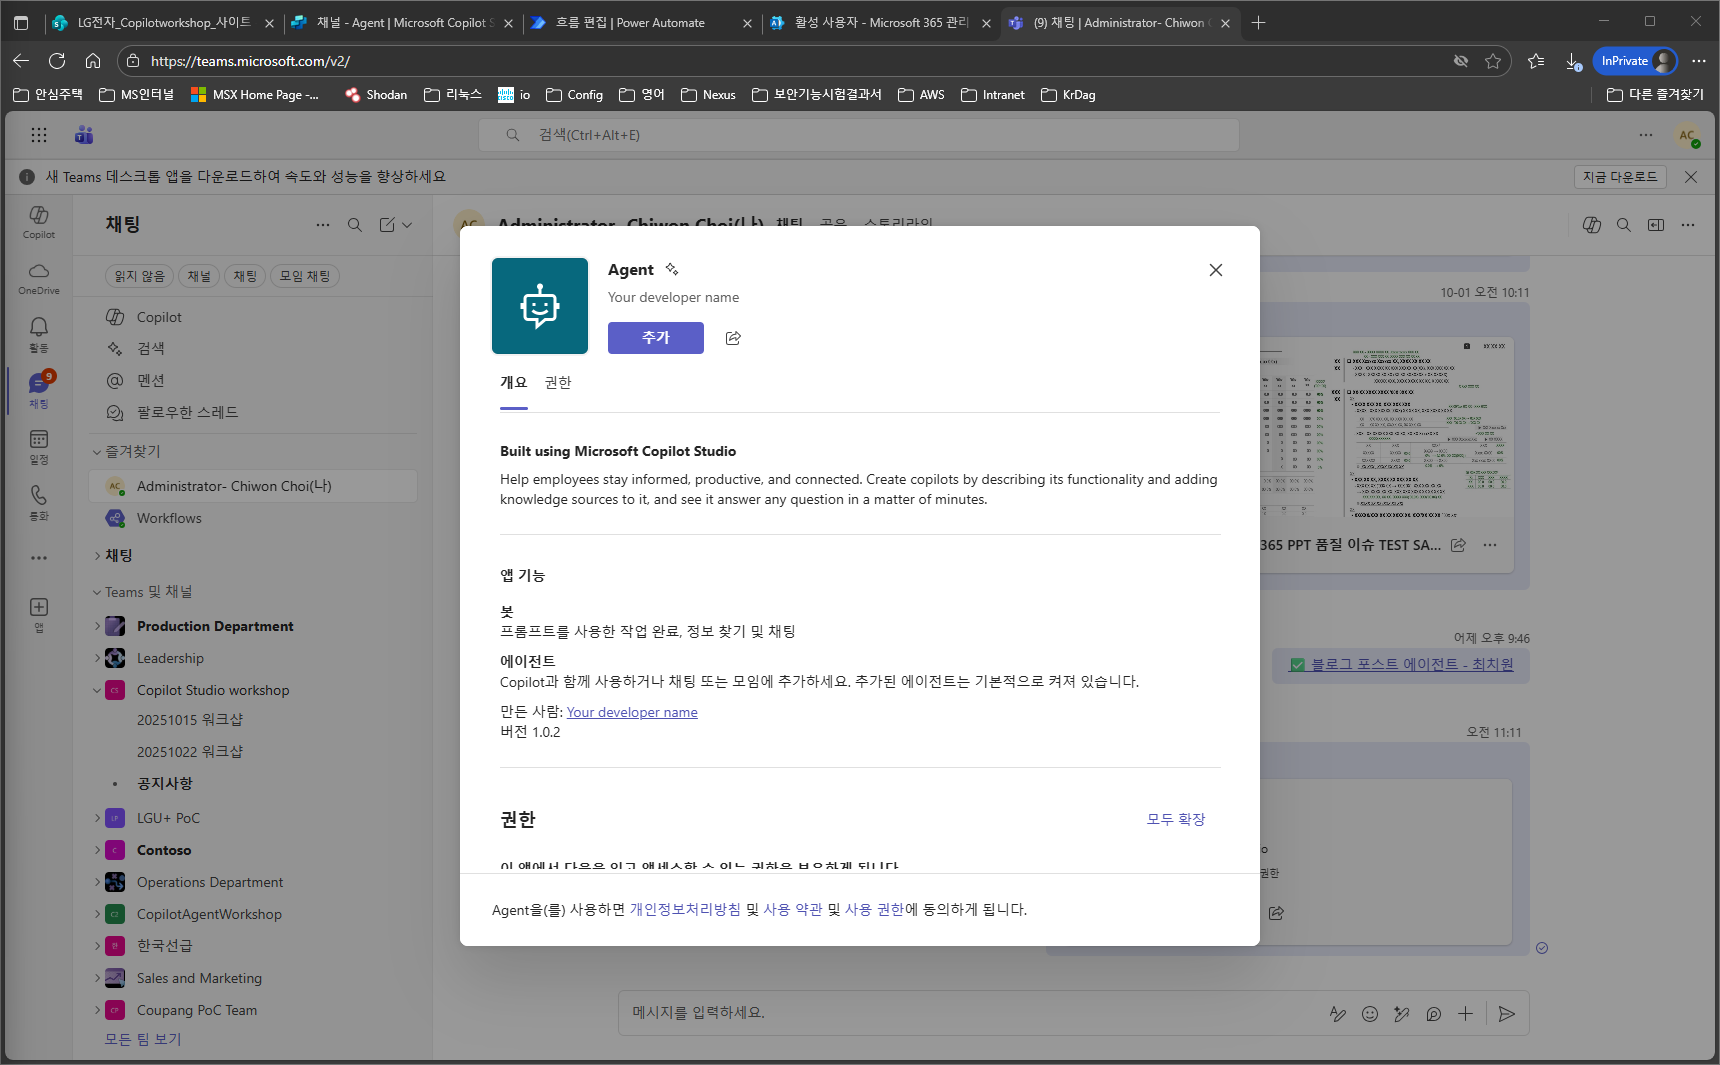Expand the Production Department team
This screenshot has width=1720, height=1065.
tap(97, 626)
